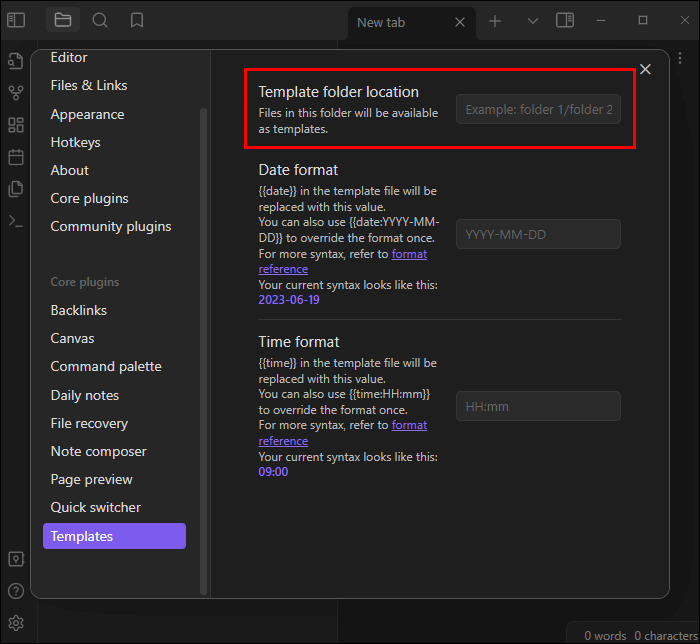
Task: Open another vault from ribbon icon
Action: pos(15,559)
